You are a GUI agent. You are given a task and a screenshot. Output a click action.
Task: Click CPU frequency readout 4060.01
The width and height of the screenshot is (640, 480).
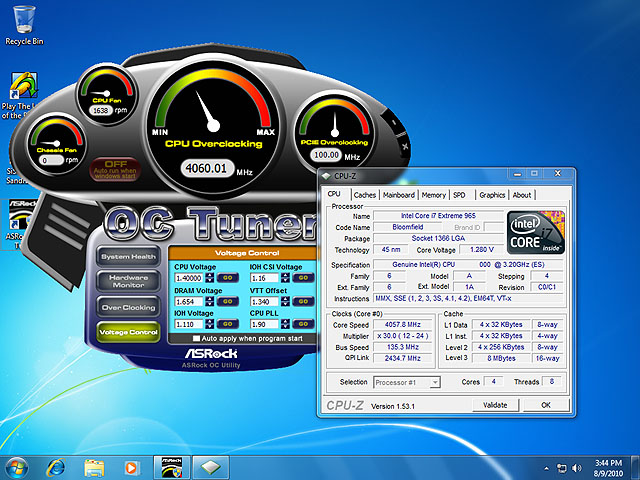pyautogui.click(x=206, y=168)
